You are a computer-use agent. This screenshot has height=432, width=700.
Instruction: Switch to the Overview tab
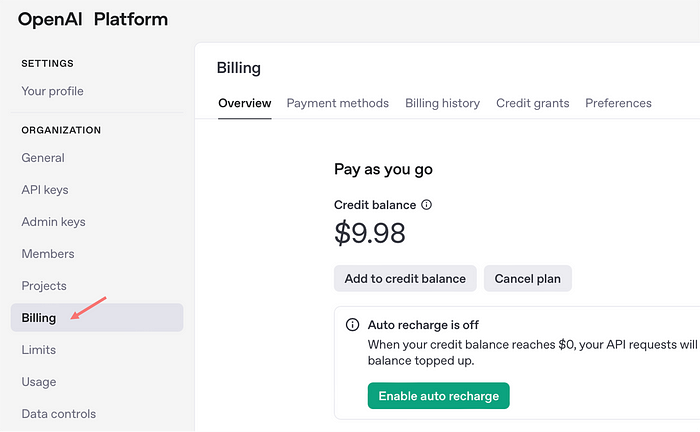245,103
